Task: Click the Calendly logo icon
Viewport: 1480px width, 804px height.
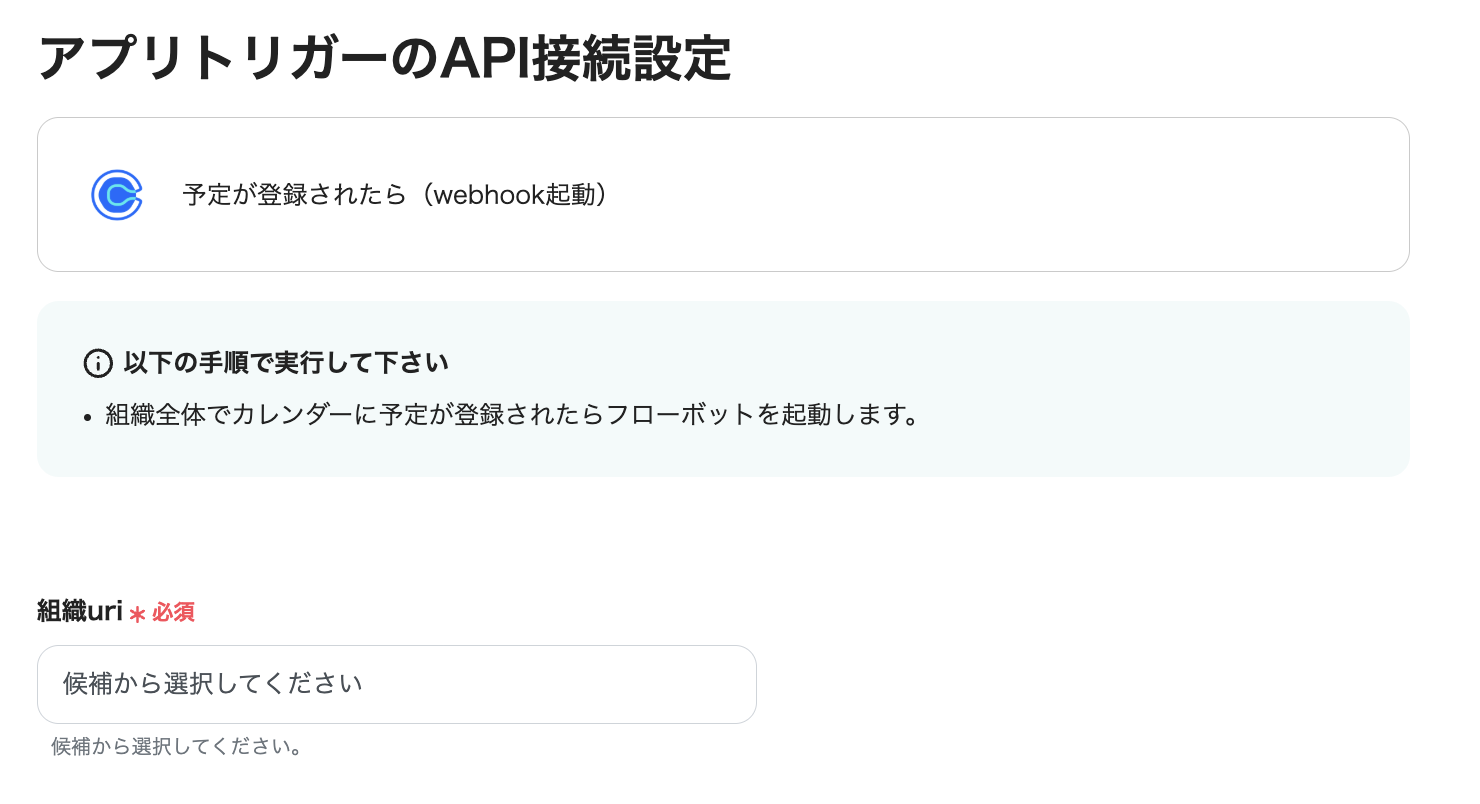Action: (116, 195)
